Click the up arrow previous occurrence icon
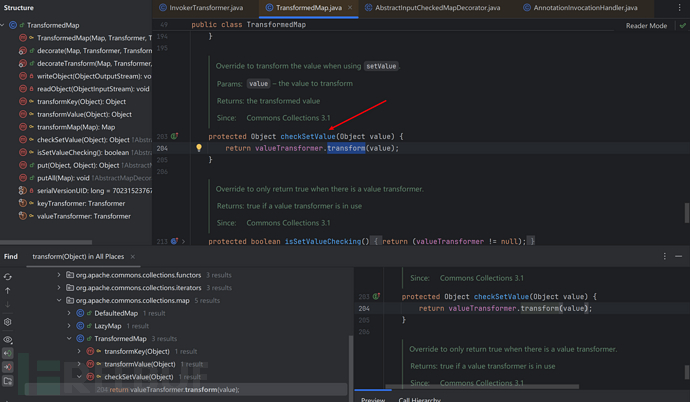This screenshot has width=690, height=402. (8, 291)
